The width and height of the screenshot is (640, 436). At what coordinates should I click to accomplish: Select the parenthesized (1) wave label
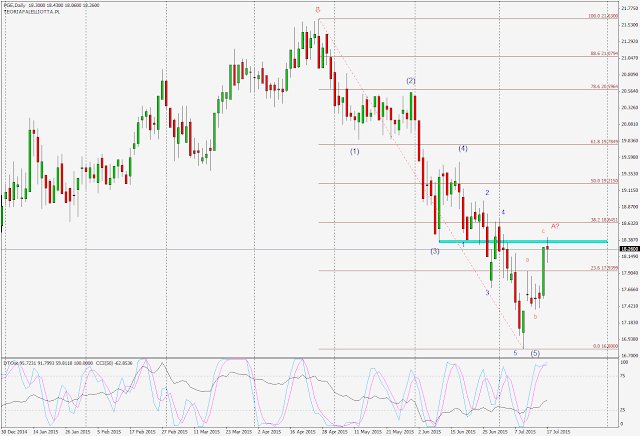click(x=354, y=151)
